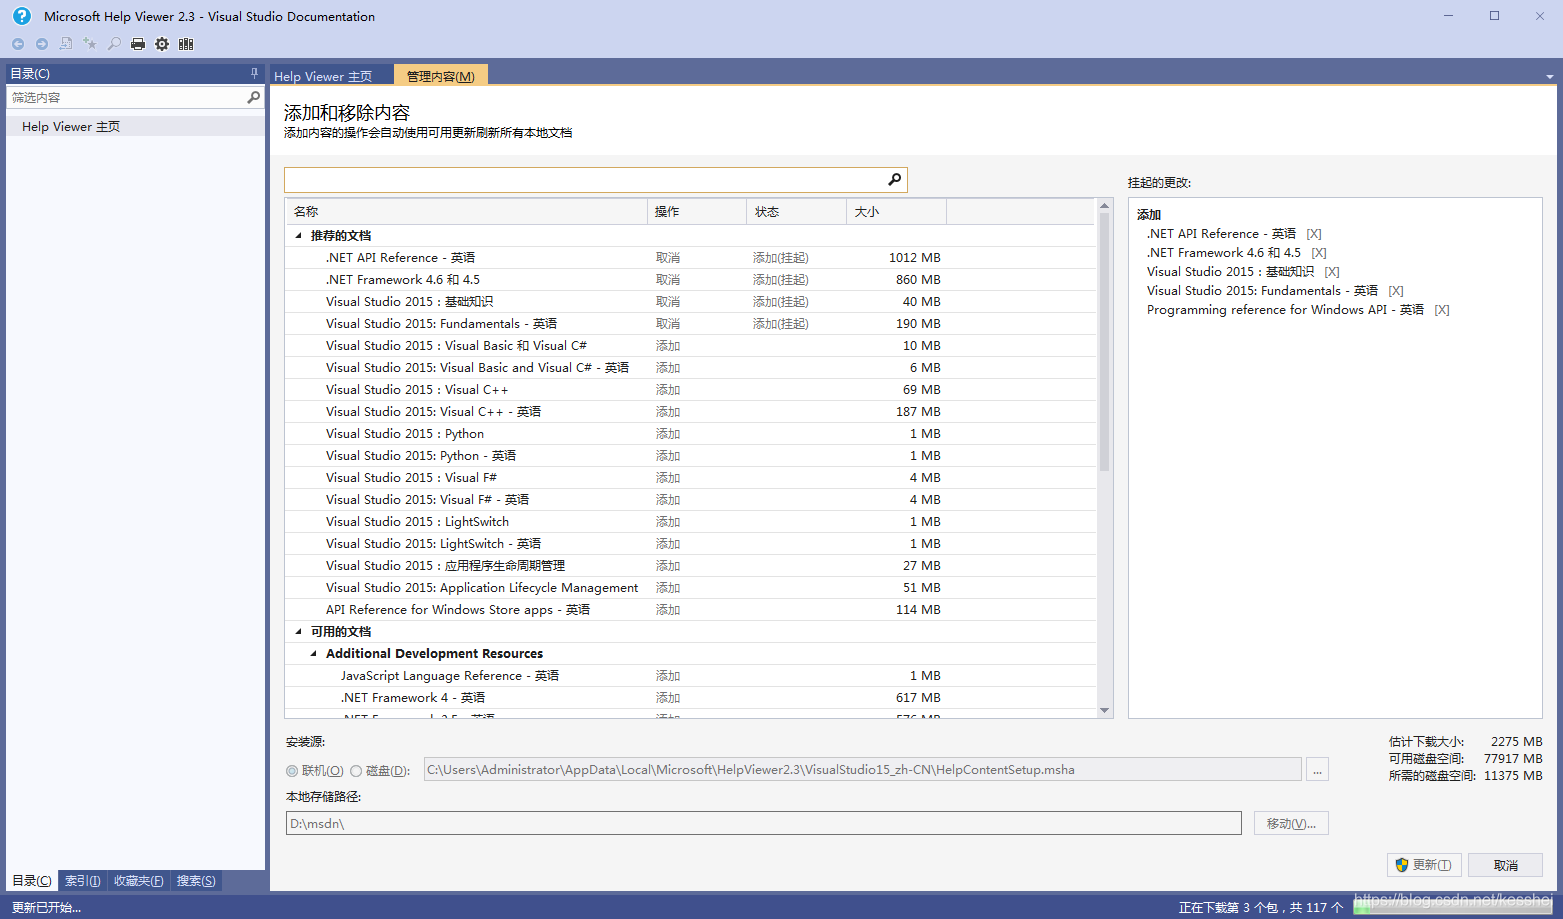1563x919 pixels.
Task: Focus the search box above the document list
Action: click(x=585, y=179)
